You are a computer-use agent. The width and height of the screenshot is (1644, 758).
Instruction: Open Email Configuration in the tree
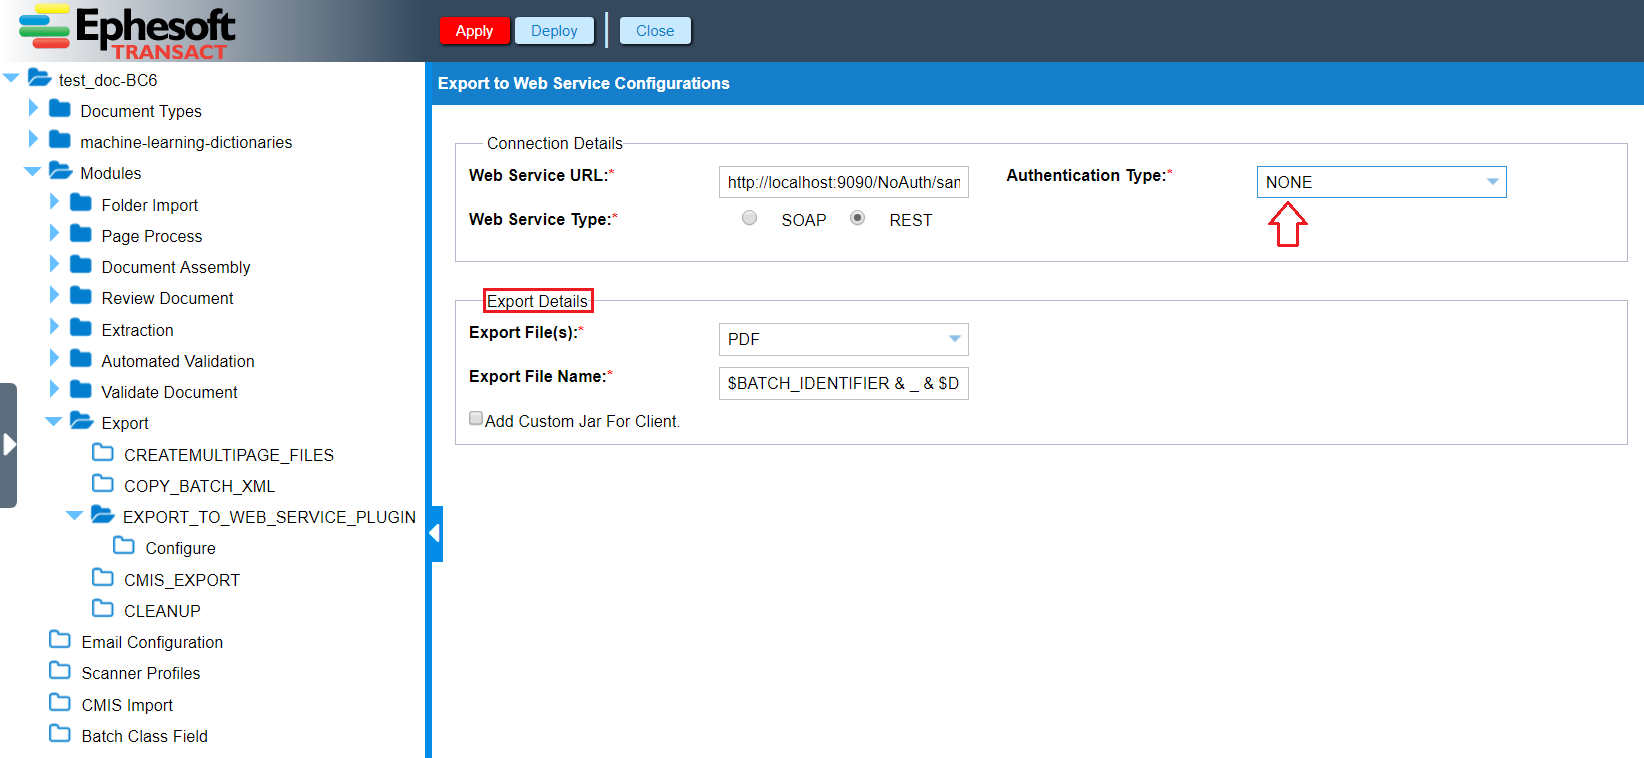[152, 642]
